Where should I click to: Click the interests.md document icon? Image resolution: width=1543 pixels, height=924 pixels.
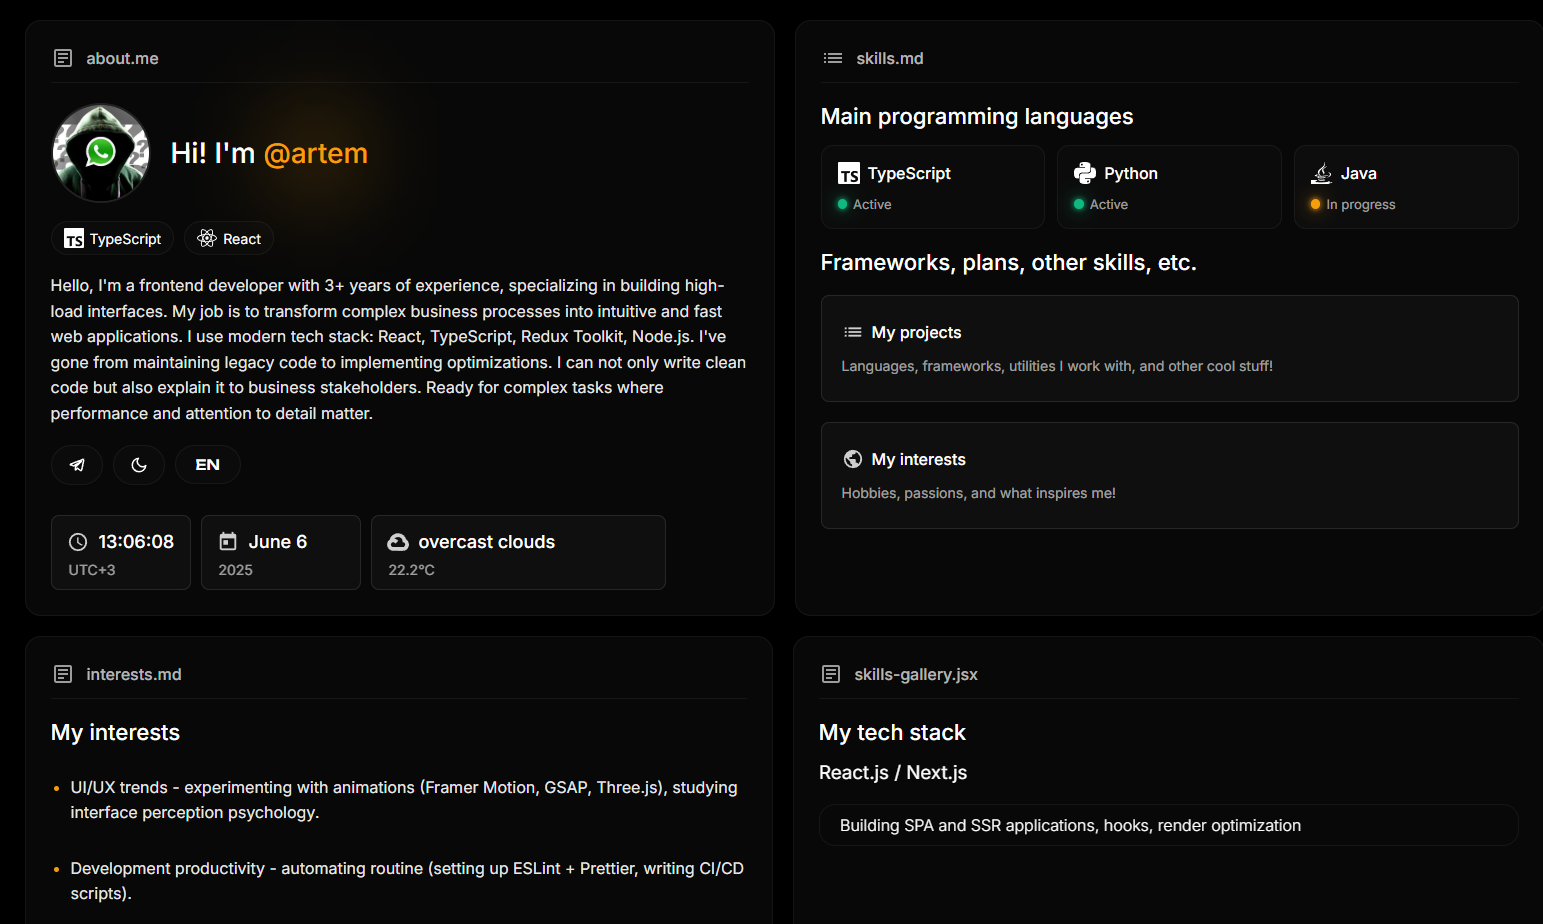[x=63, y=674]
